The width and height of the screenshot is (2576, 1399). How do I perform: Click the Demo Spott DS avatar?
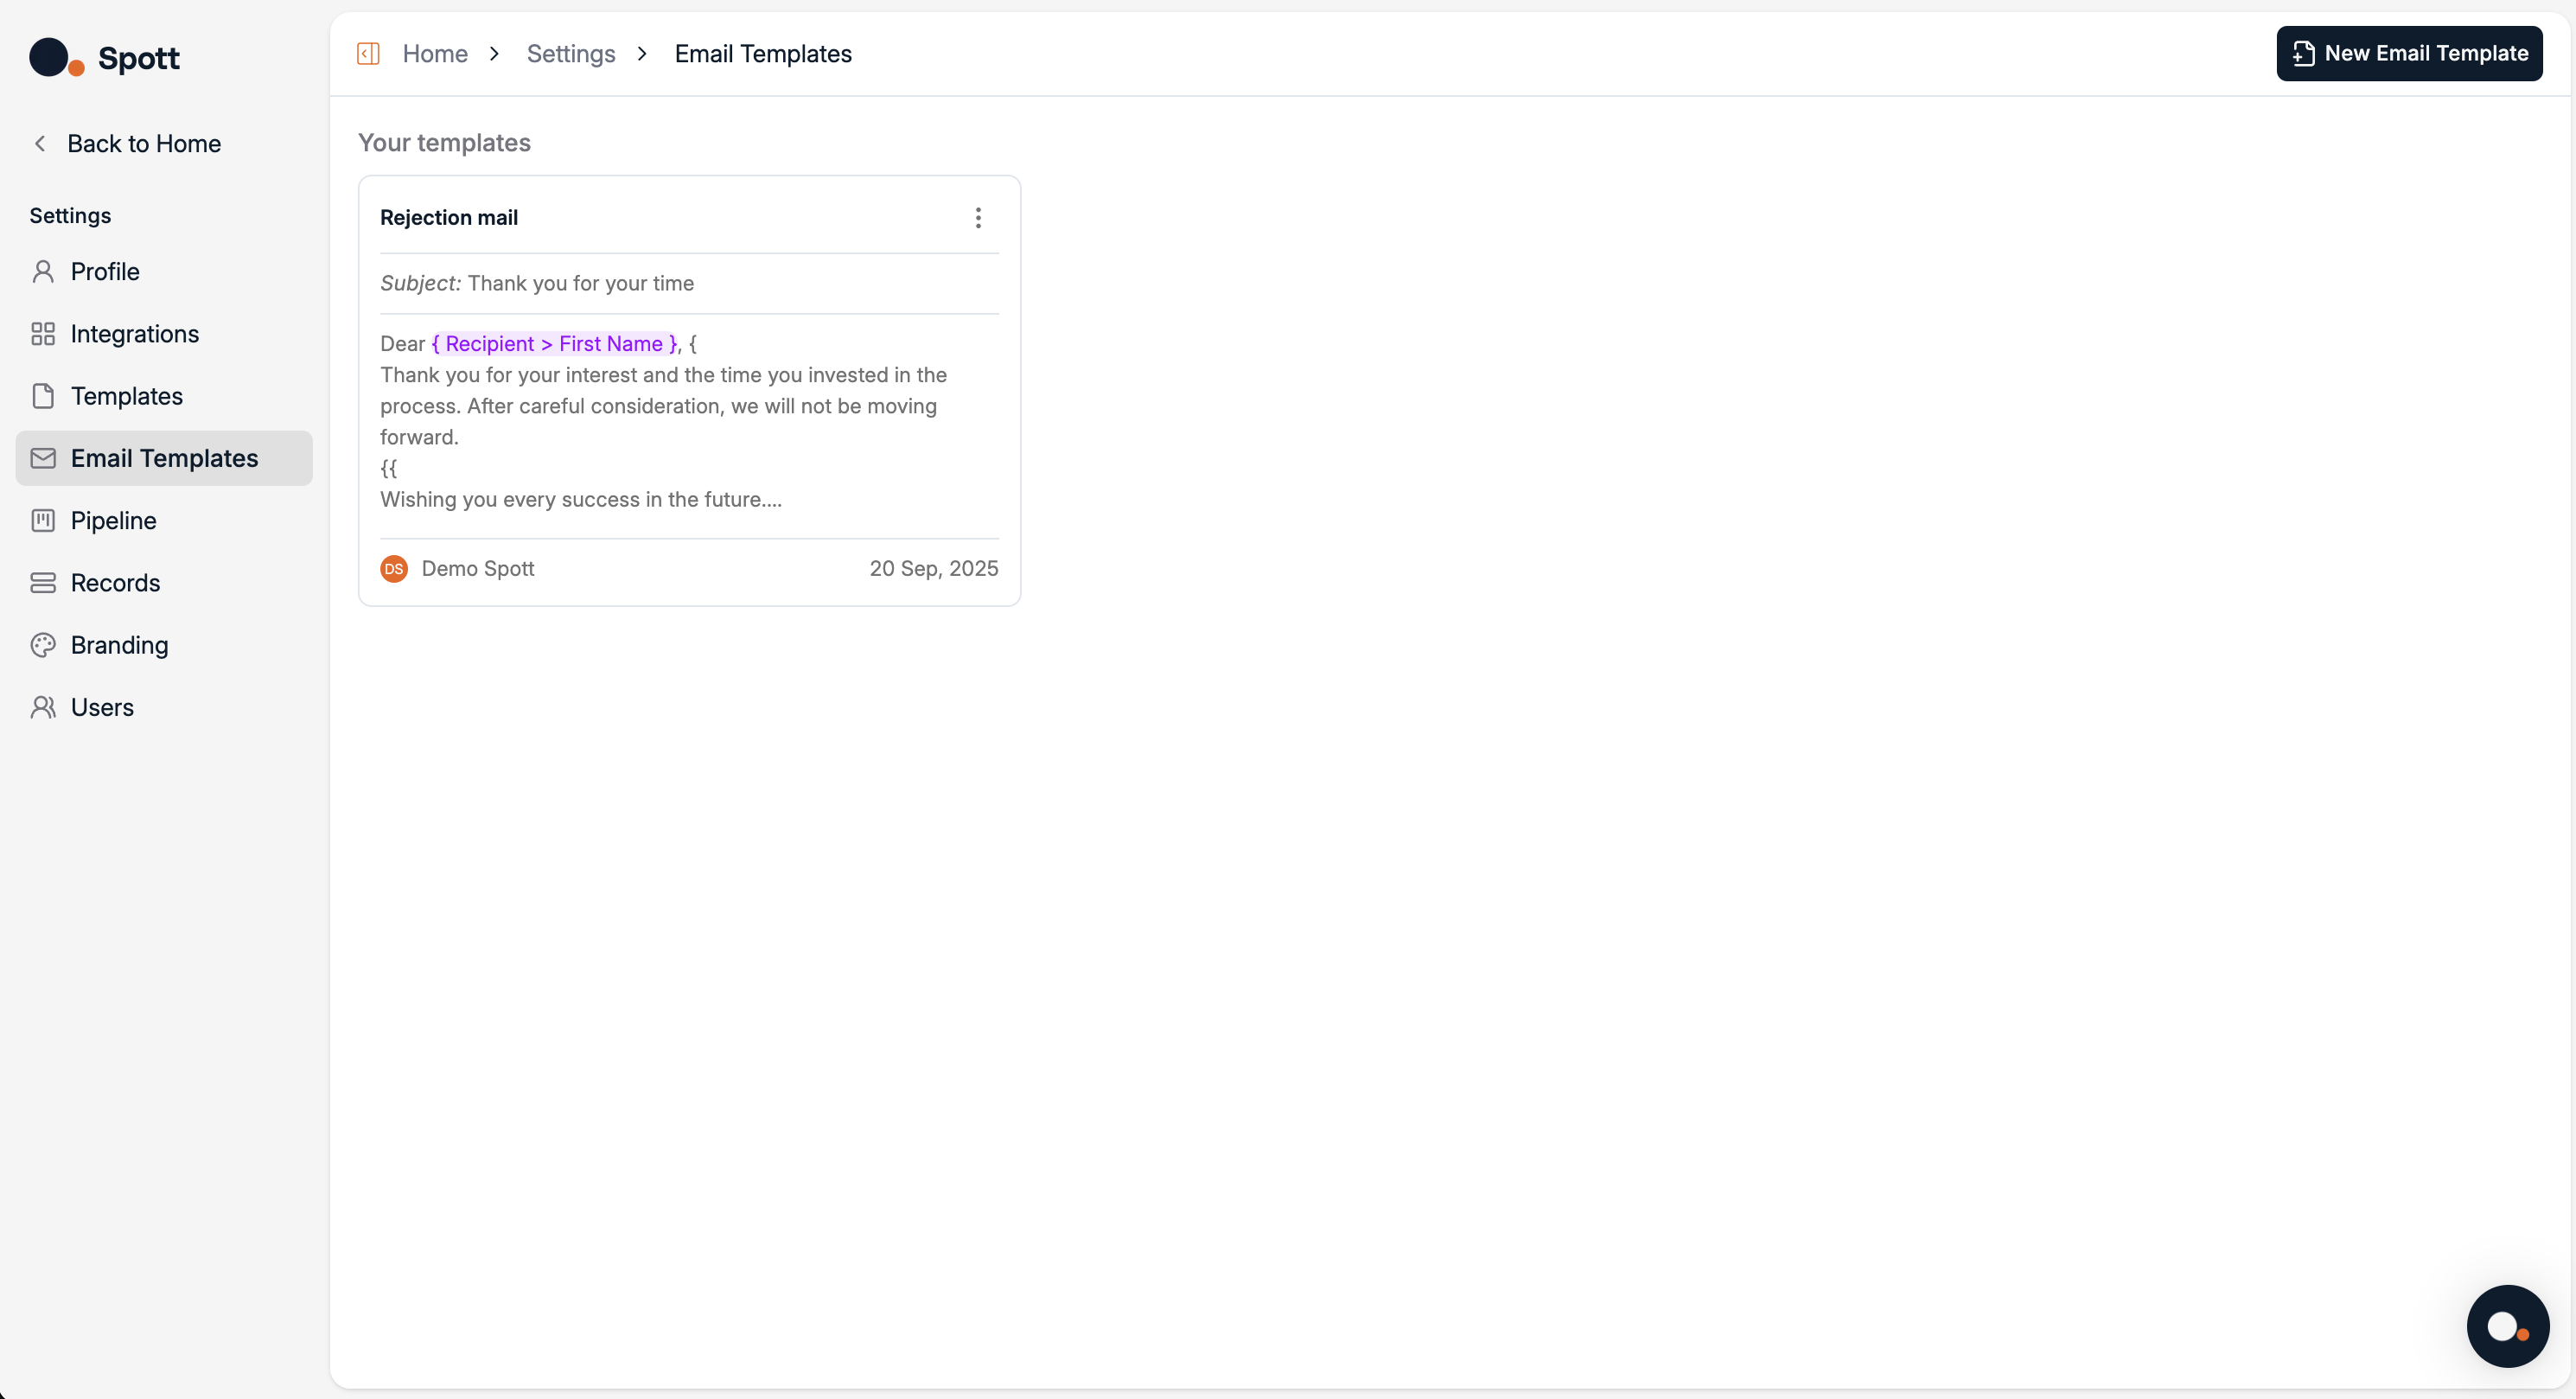click(394, 569)
